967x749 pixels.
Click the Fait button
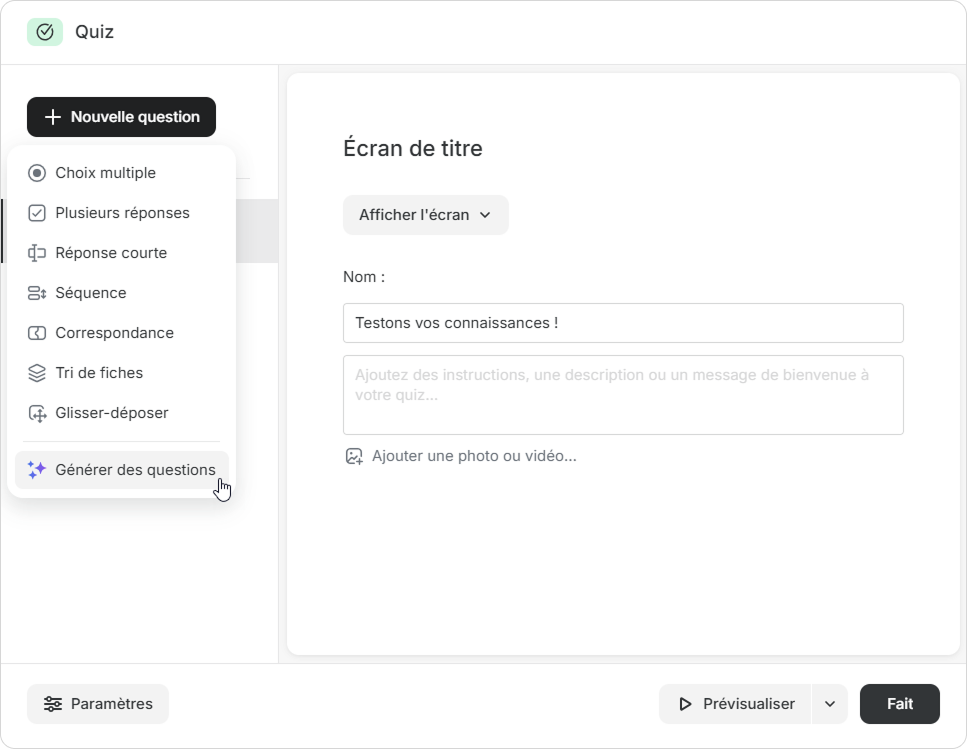point(899,704)
